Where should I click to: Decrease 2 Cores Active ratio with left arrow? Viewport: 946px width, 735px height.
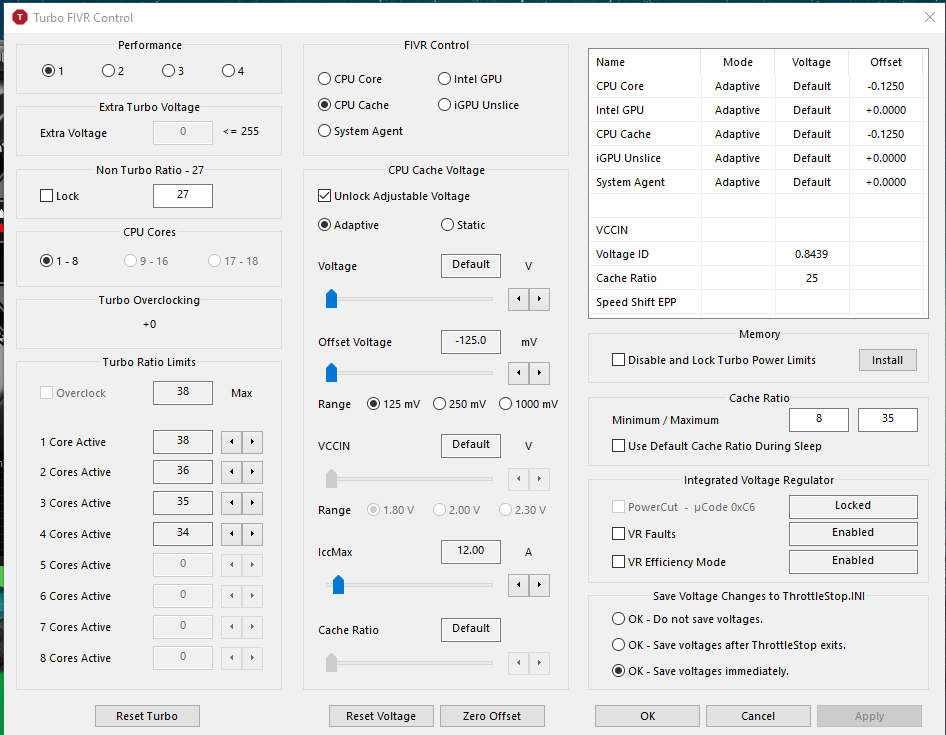(232, 472)
